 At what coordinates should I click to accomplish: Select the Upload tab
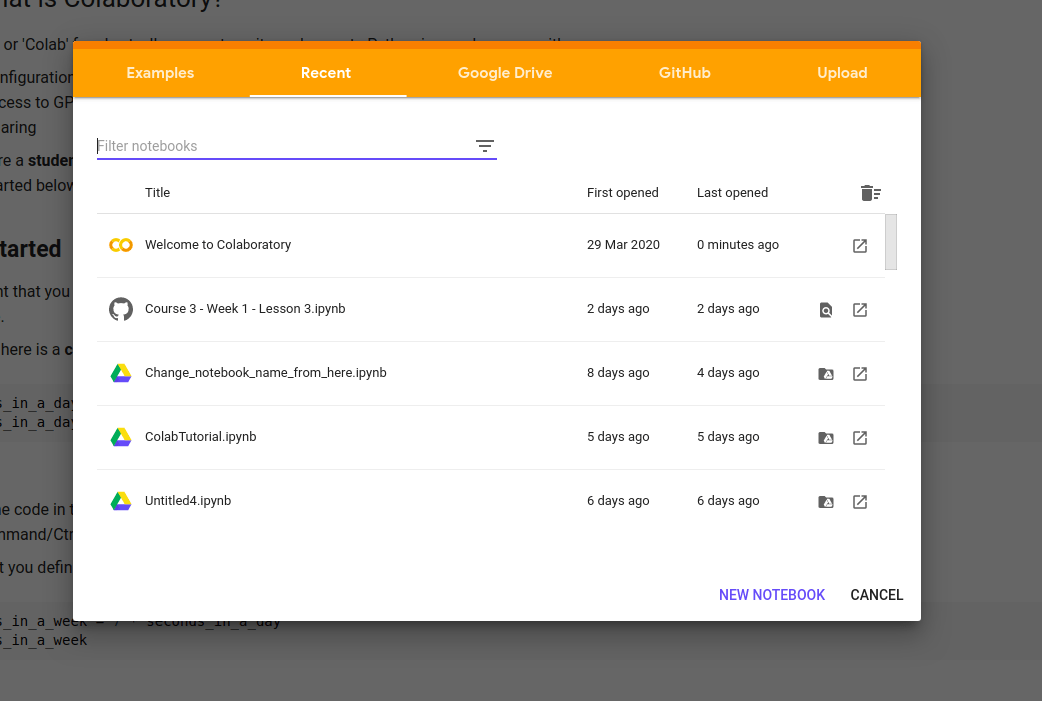tap(841, 73)
